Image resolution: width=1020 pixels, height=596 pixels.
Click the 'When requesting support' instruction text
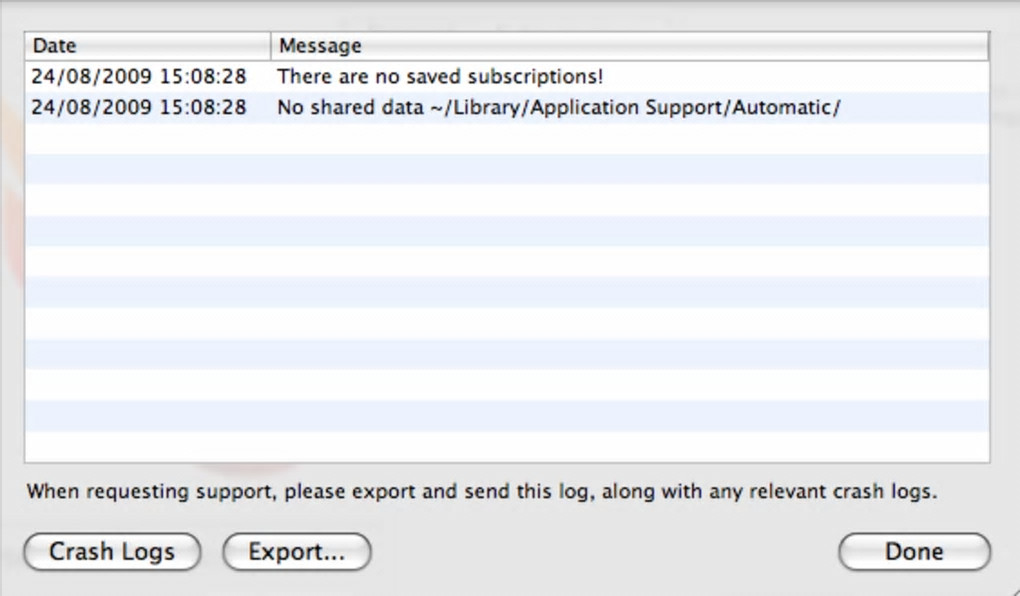(481, 492)
